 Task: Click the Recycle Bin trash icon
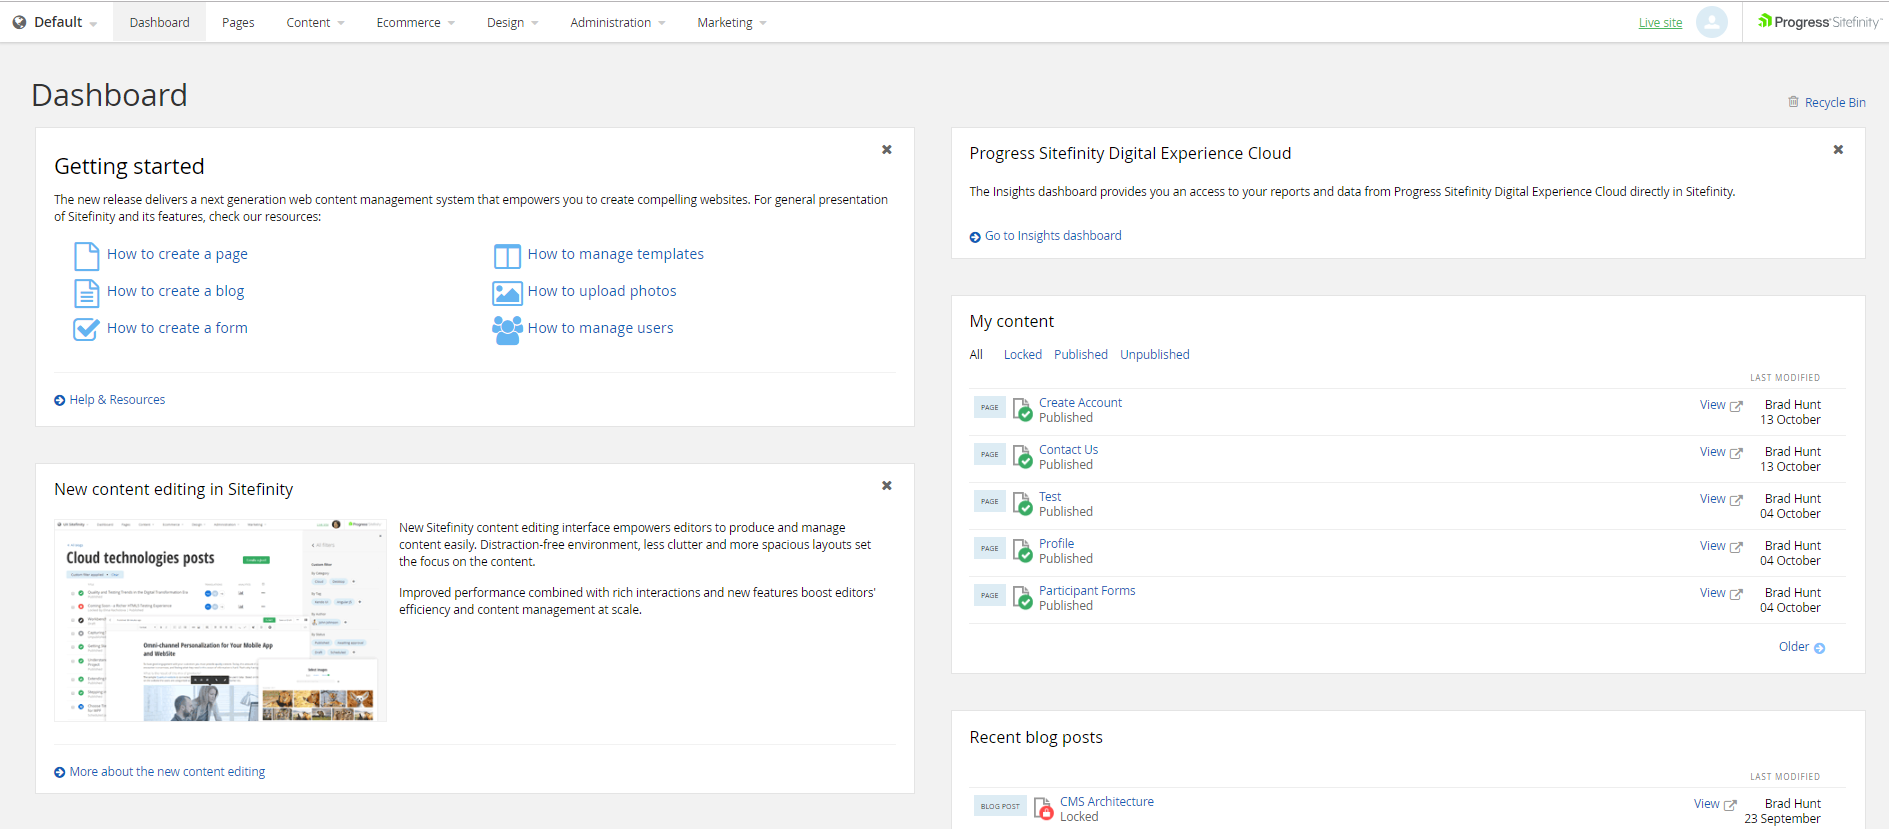[x=1793, y=102]
